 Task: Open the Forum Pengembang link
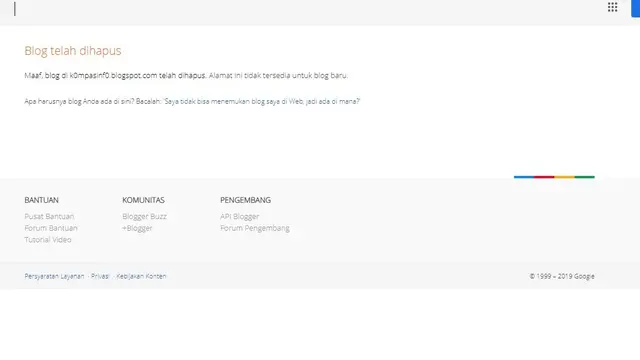point(255,228)
